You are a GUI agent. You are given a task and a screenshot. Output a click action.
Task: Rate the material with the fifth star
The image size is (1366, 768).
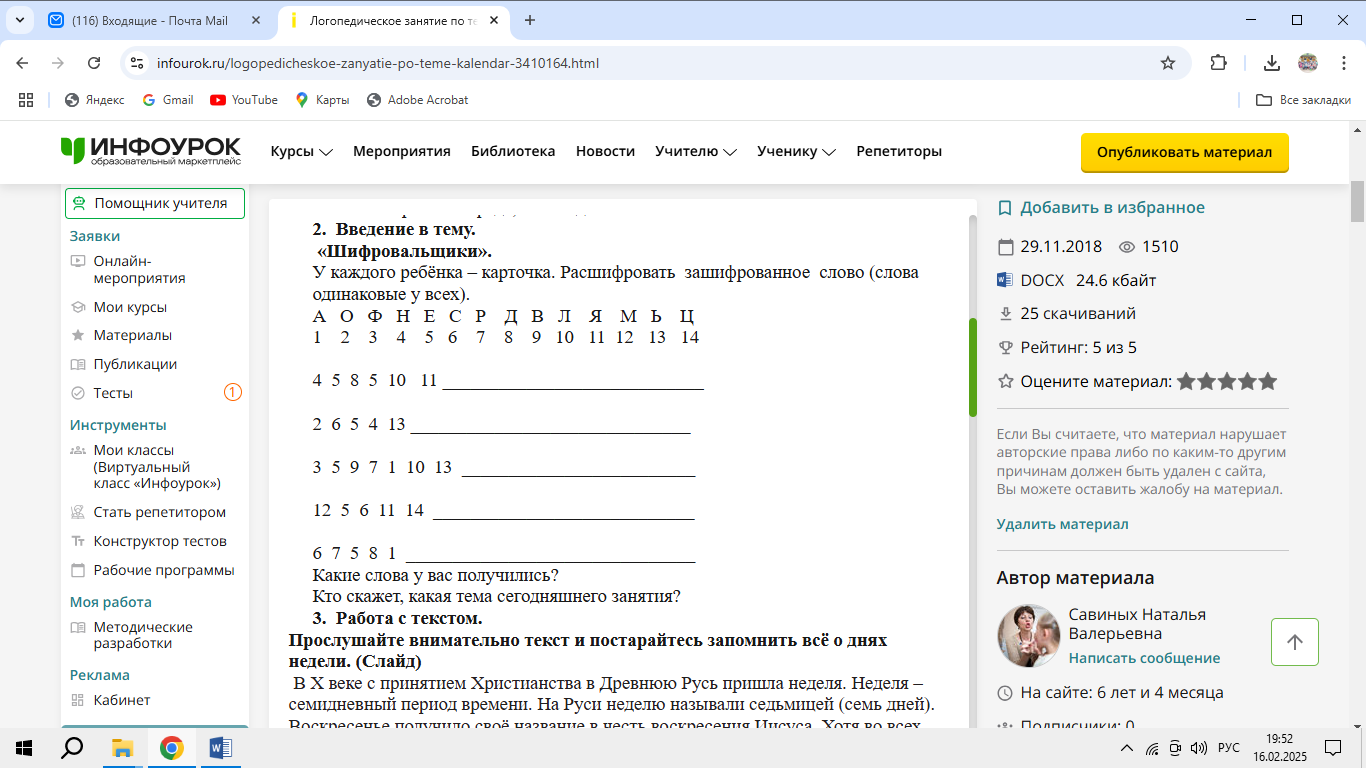tap(1268, 381)
